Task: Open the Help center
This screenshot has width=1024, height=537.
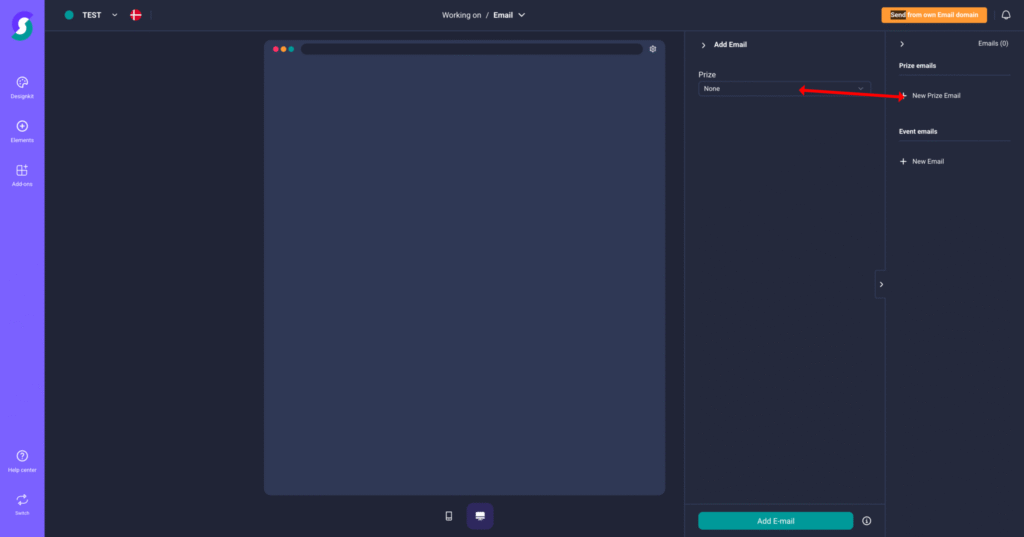Action: point(22,461)
